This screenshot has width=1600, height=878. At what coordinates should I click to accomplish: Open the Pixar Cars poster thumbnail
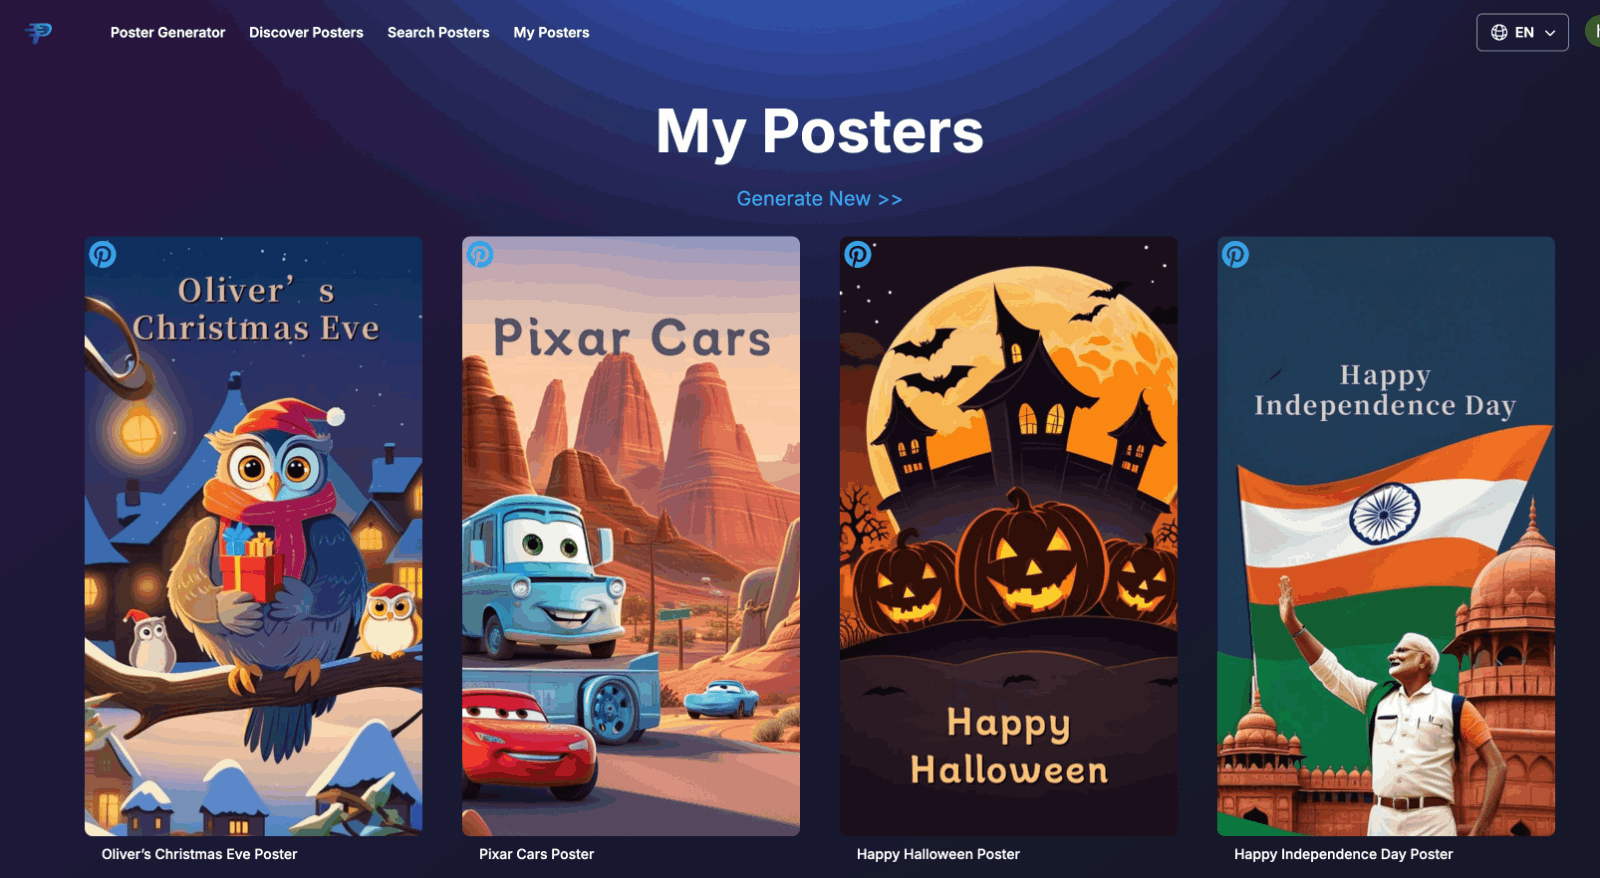click(631, 536)
